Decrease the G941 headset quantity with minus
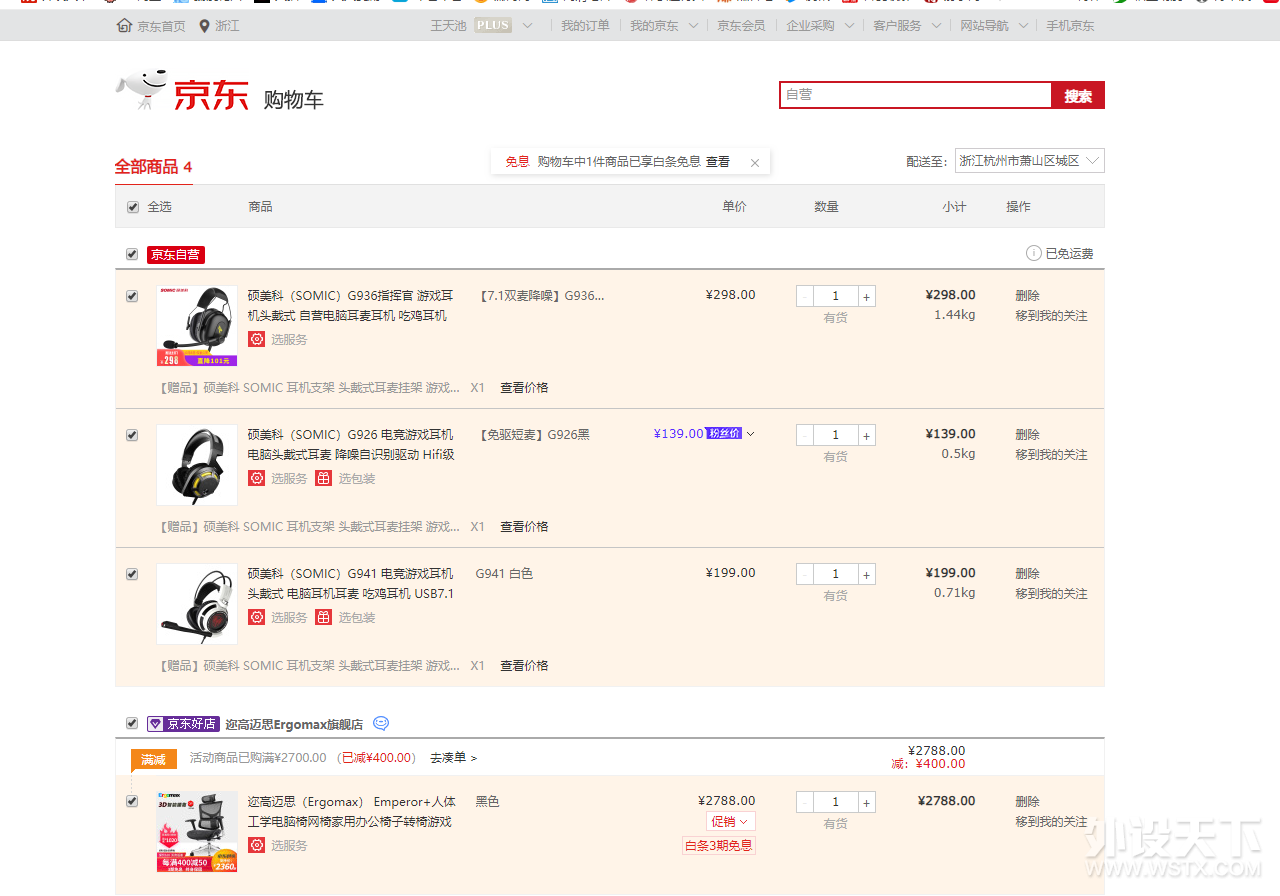The image size is (1280, 896). coord(805,574)
